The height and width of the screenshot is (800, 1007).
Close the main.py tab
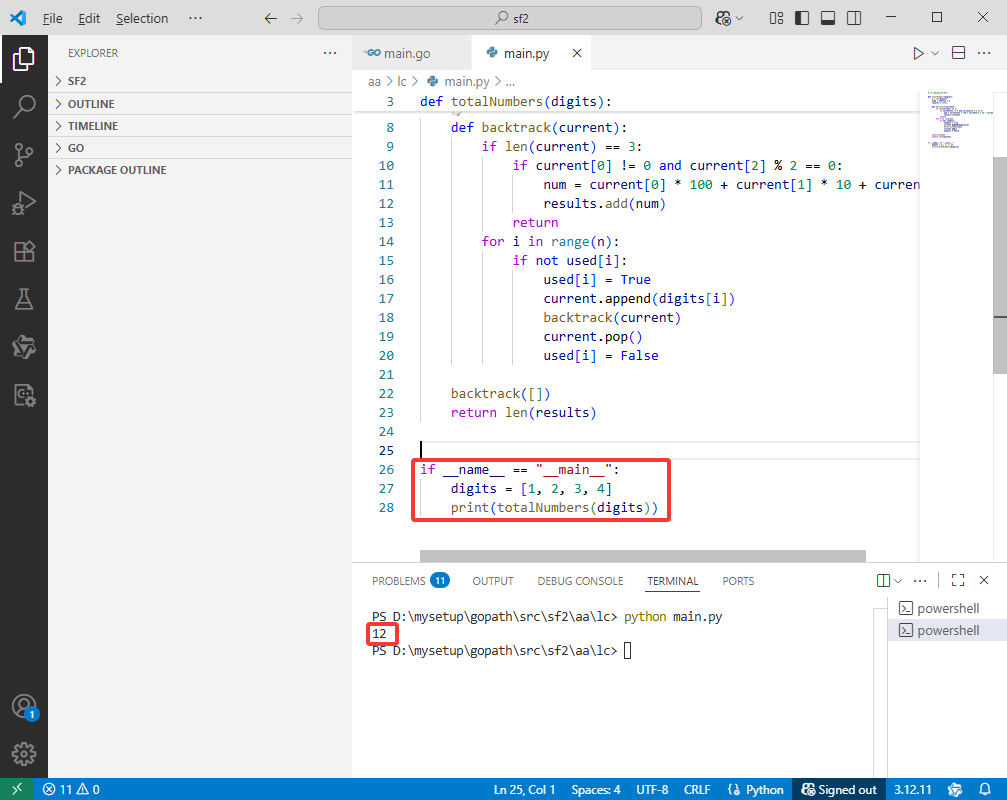[577, 53]
